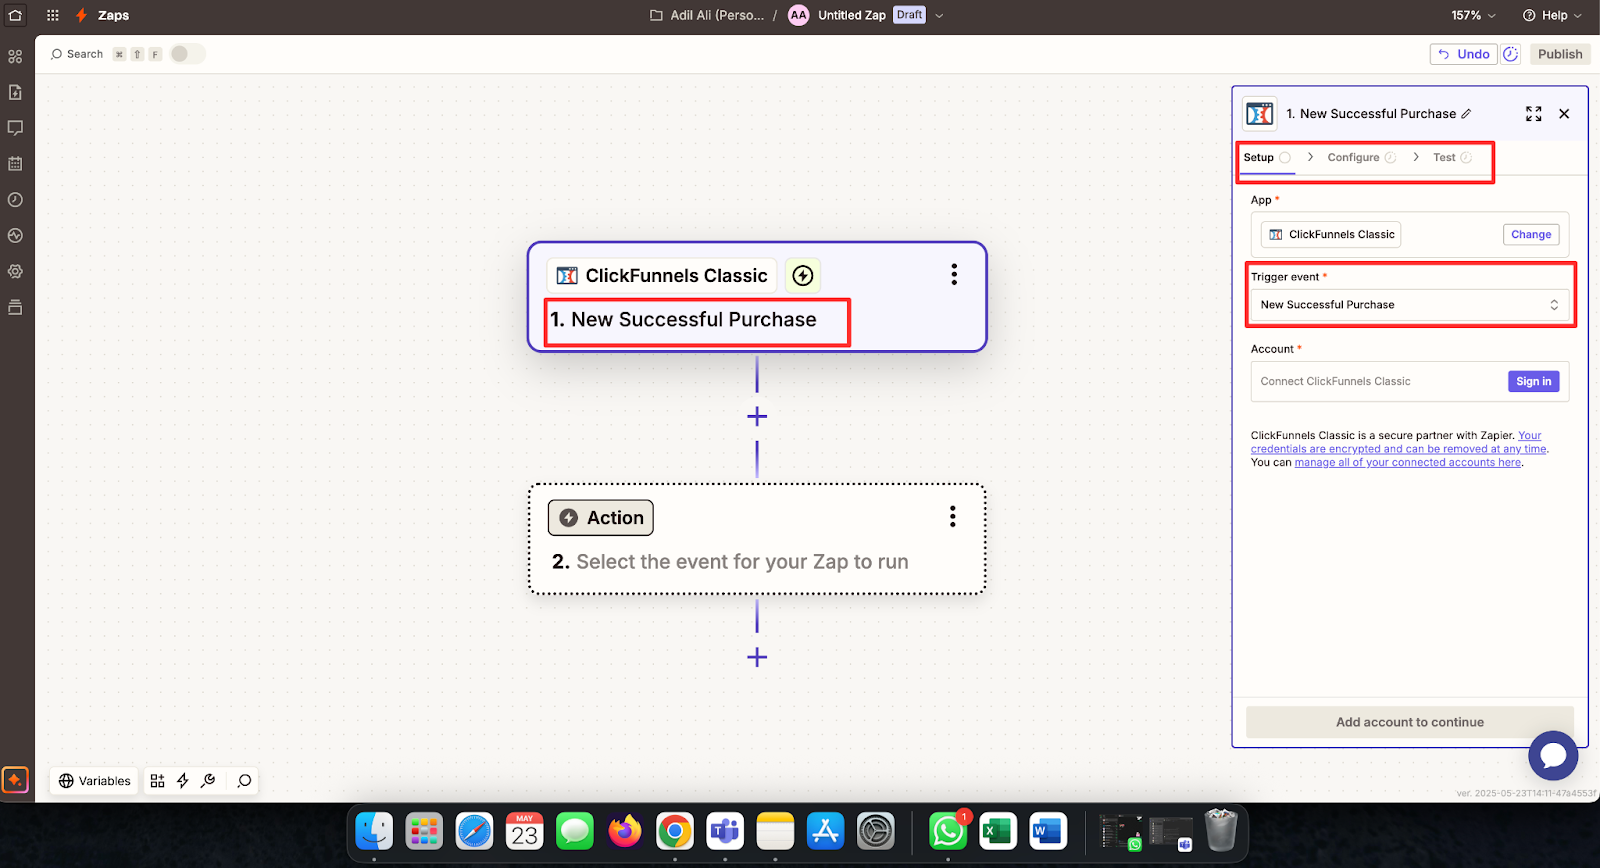Screen dimensions: 1600x868
Task: Close the step configuration panel
Action: point(1565,114)
